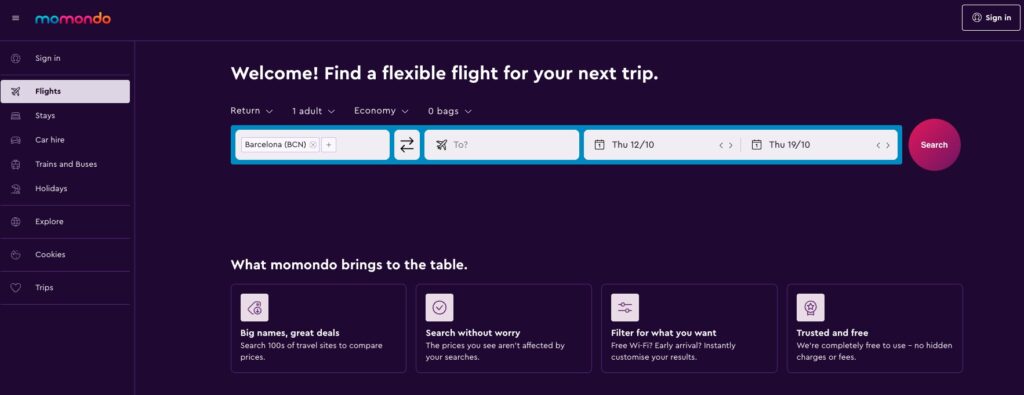Swap origin and destination airports
Screen dimensions: 1024x395
tap(407, 145)
